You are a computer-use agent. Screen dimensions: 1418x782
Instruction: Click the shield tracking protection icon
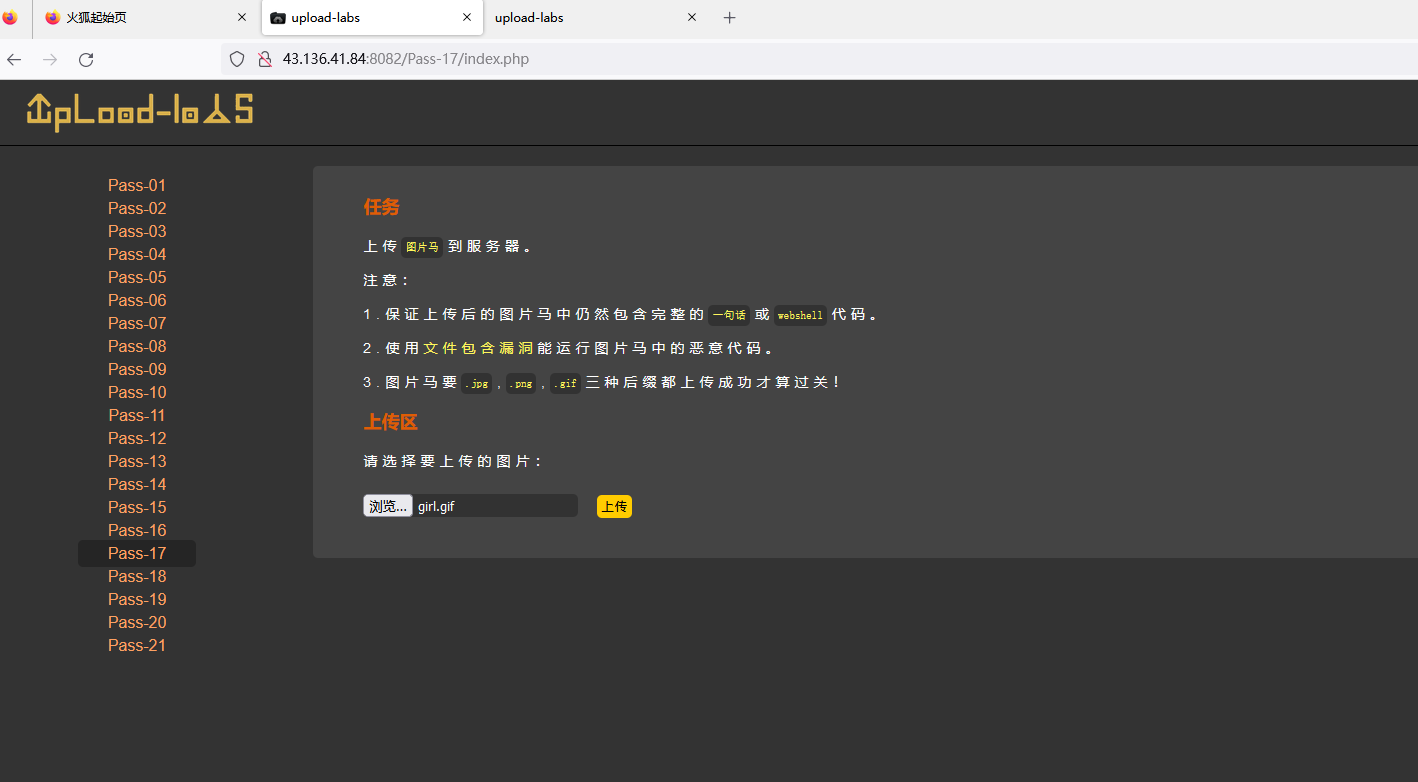pos(237,59)
